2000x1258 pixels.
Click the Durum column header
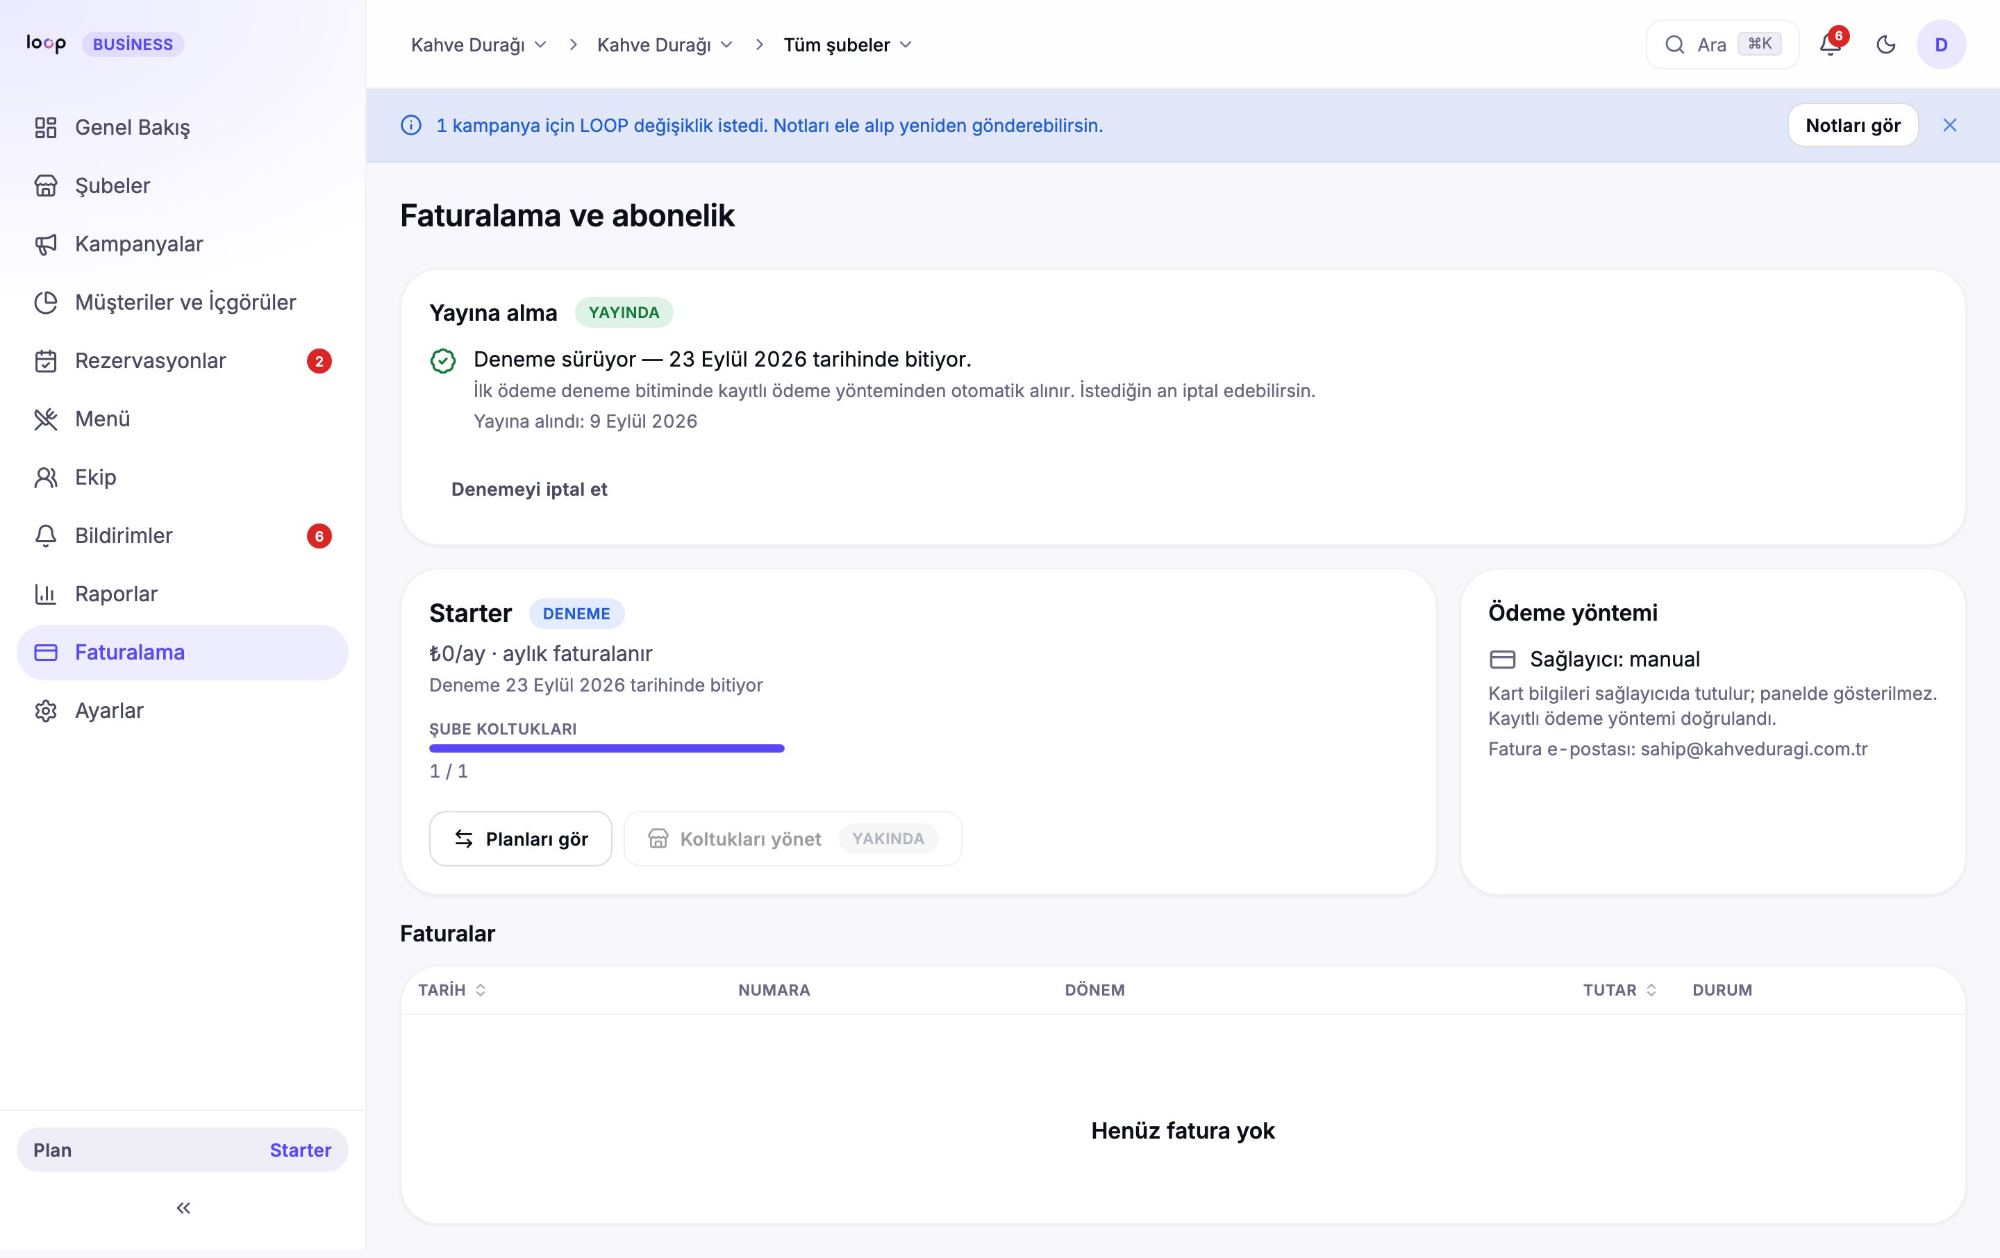(1722, 990)
